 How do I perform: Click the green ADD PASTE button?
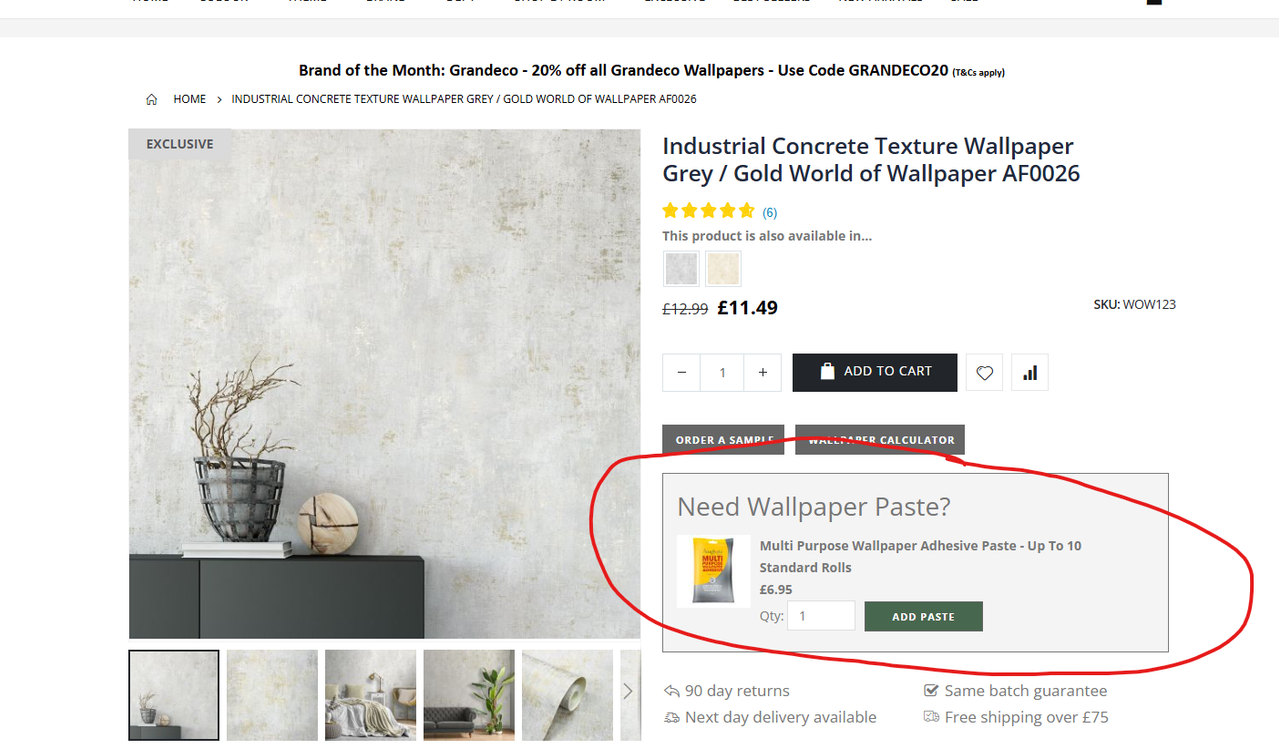(x=923, y=617)
